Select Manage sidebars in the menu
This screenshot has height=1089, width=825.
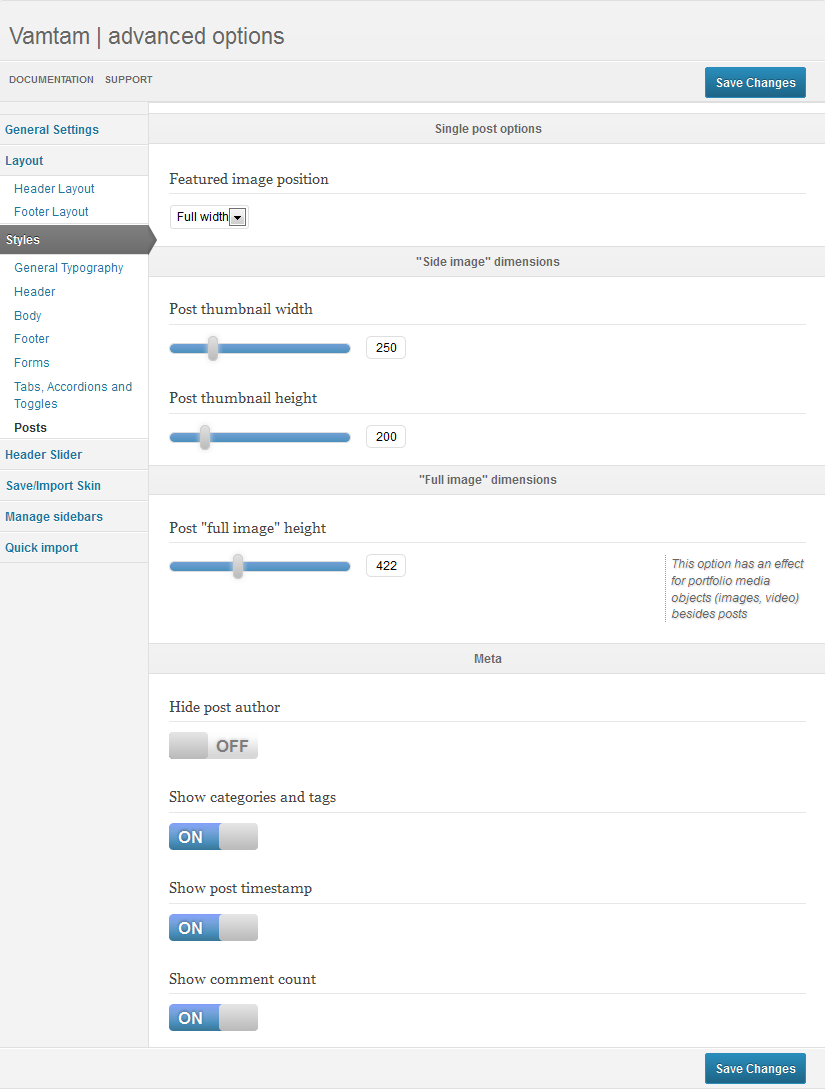click(54, 517)
